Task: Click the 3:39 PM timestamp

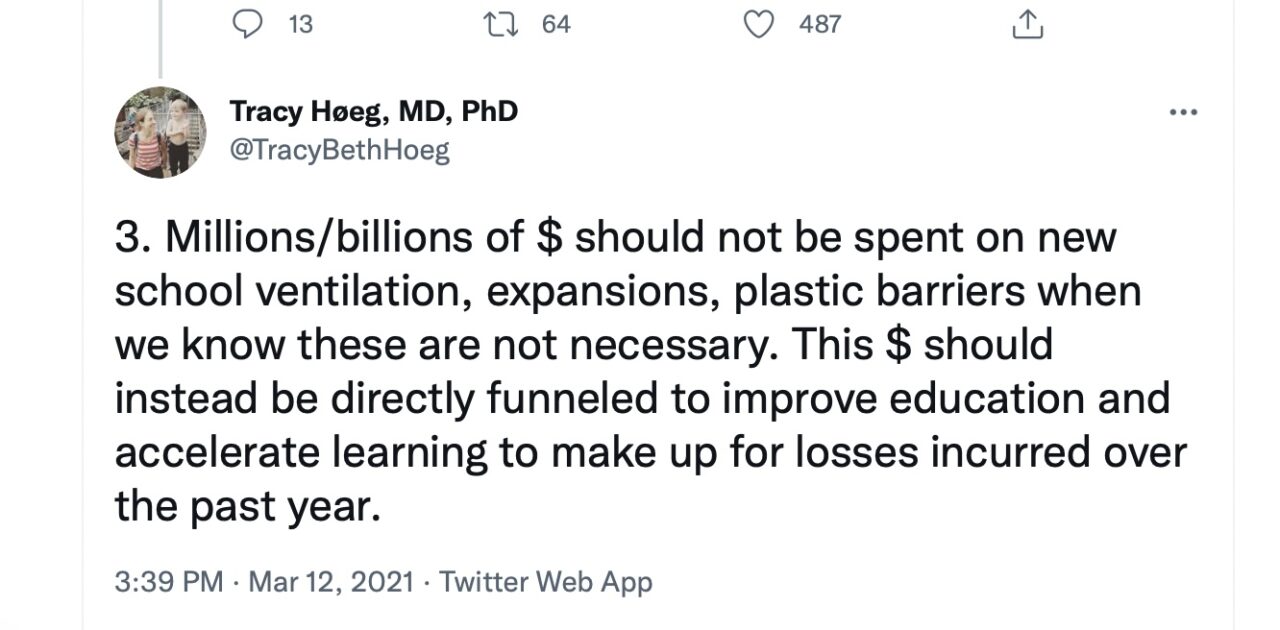Action: 168,582
